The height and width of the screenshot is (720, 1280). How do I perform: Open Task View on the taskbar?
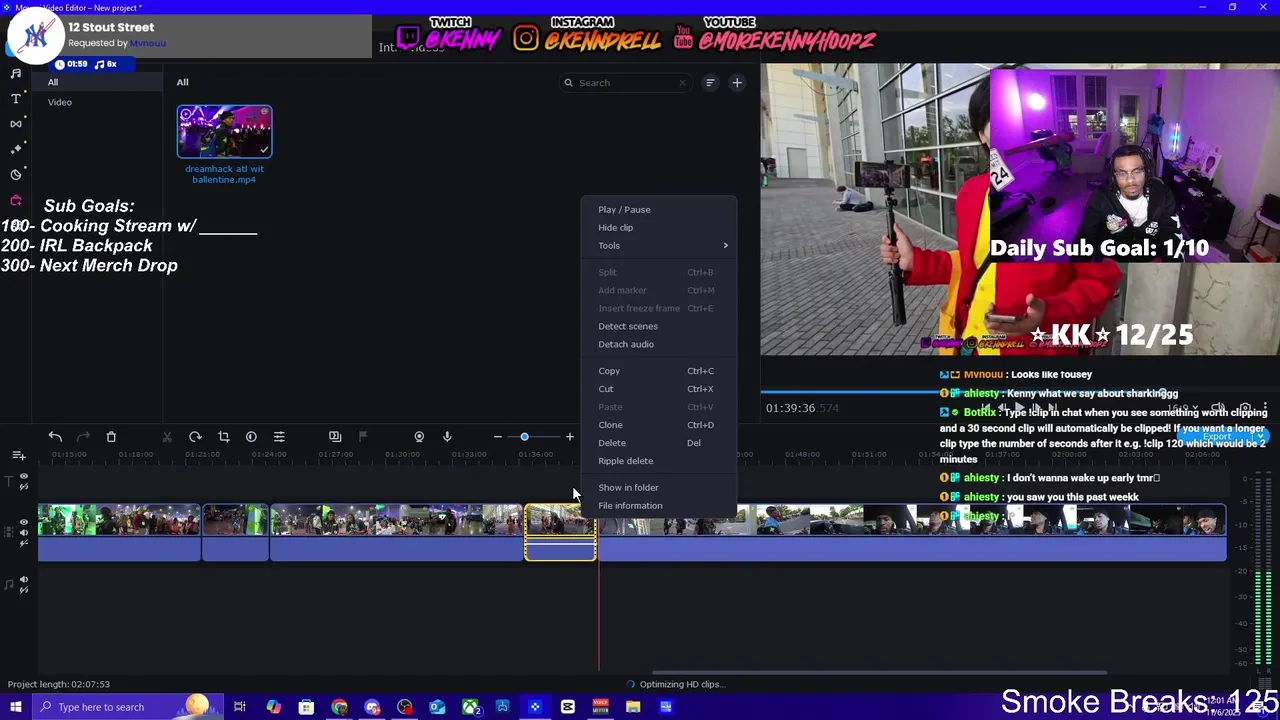pyautogui.click(x=240, y=707)
